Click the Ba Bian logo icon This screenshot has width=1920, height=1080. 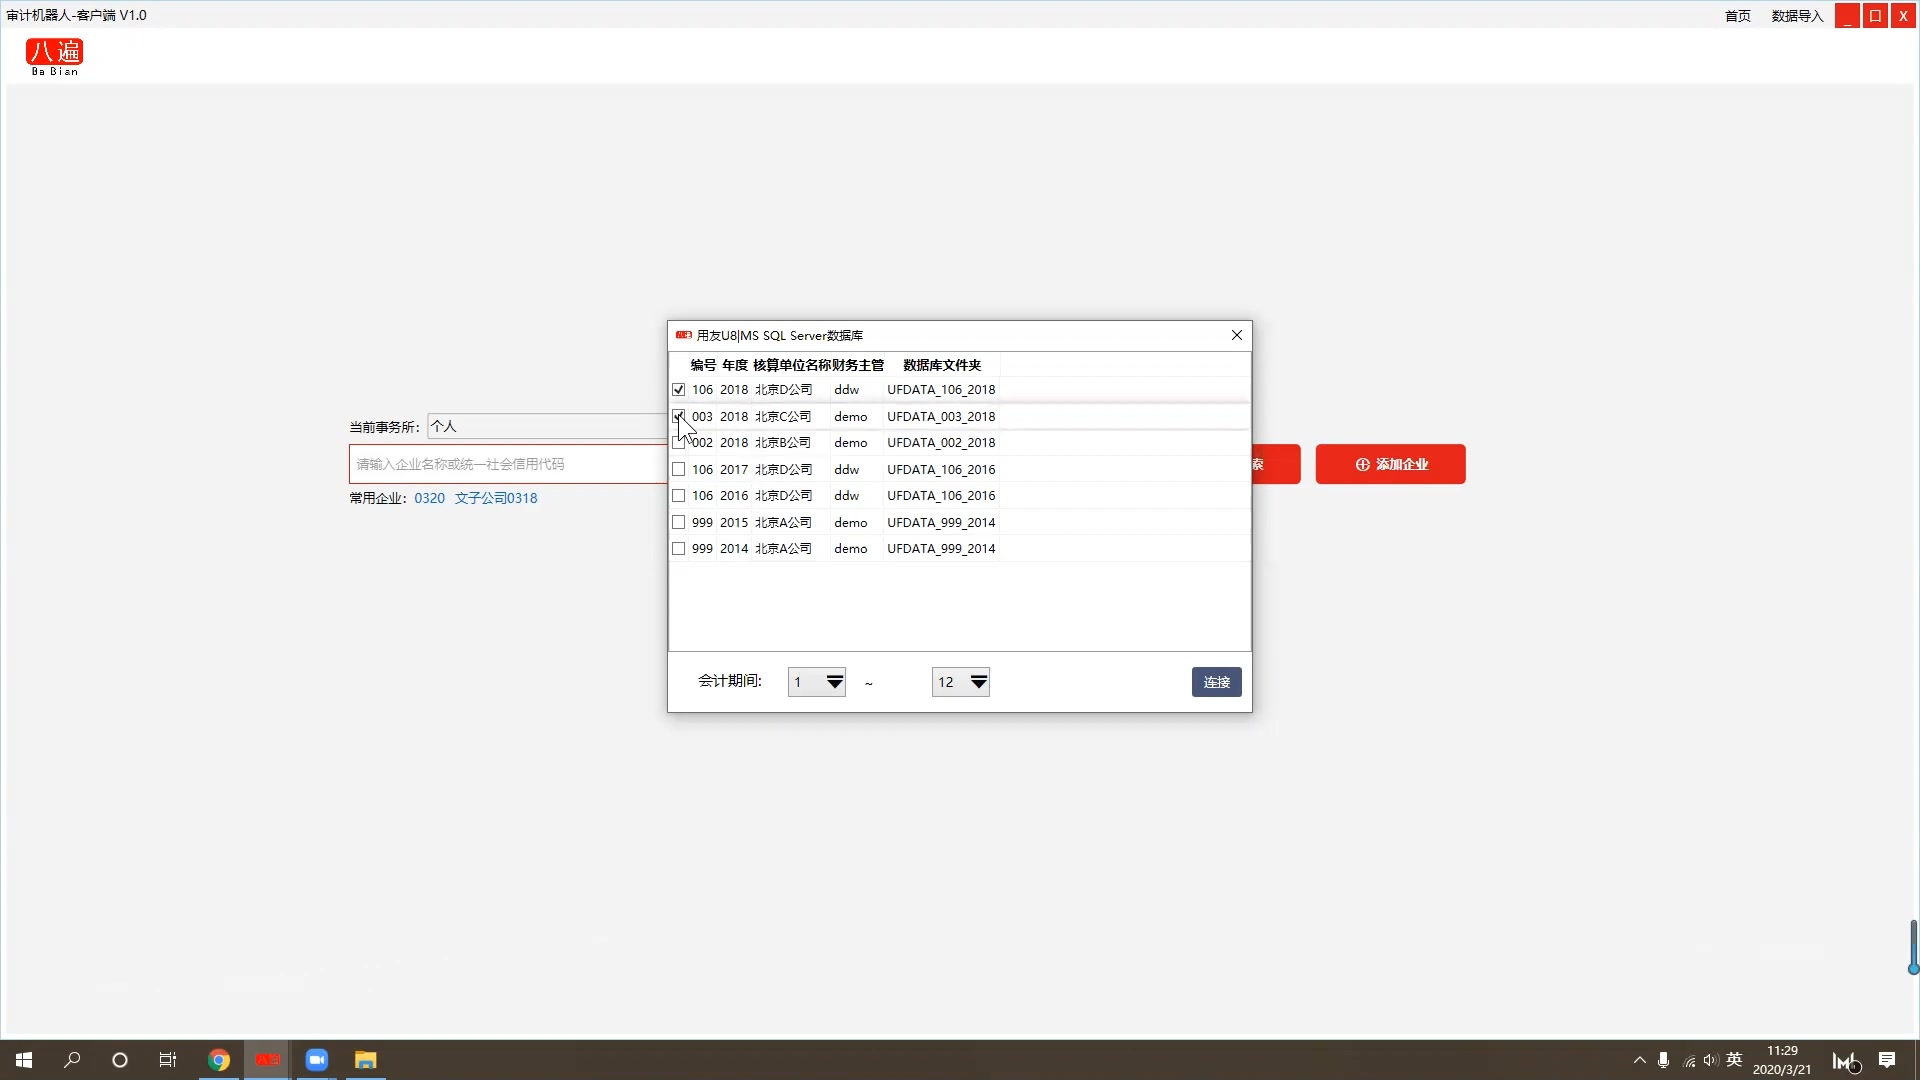(x=55, y=56)
